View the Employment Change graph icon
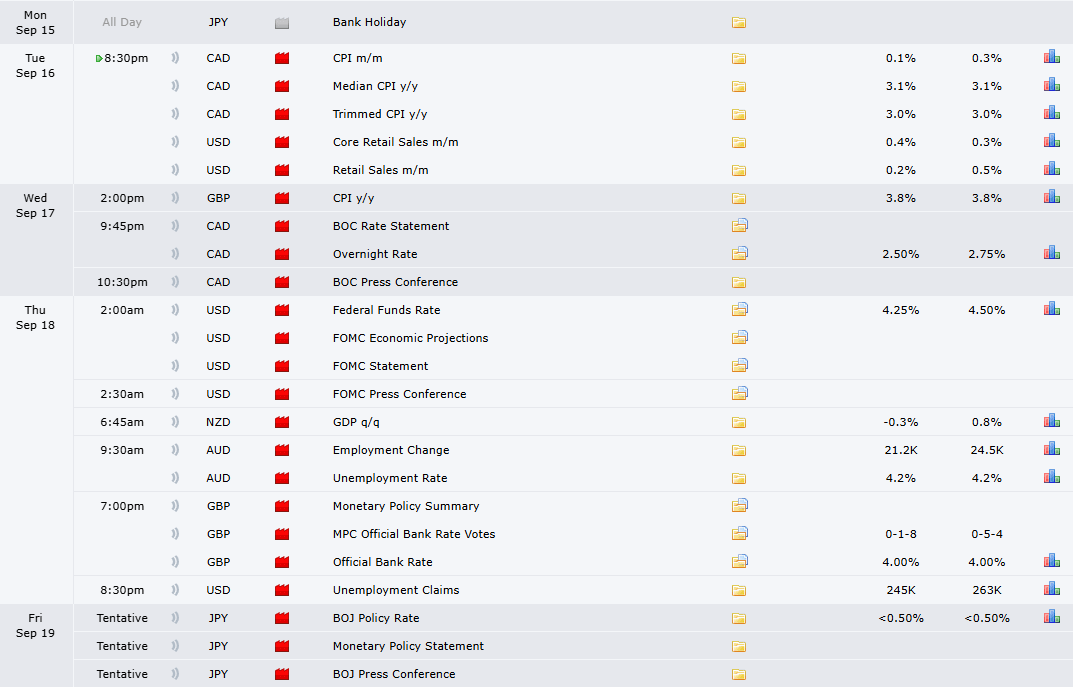This screenshot has width=1073, height=687. pyautogui.click(x=1052, y=450)
